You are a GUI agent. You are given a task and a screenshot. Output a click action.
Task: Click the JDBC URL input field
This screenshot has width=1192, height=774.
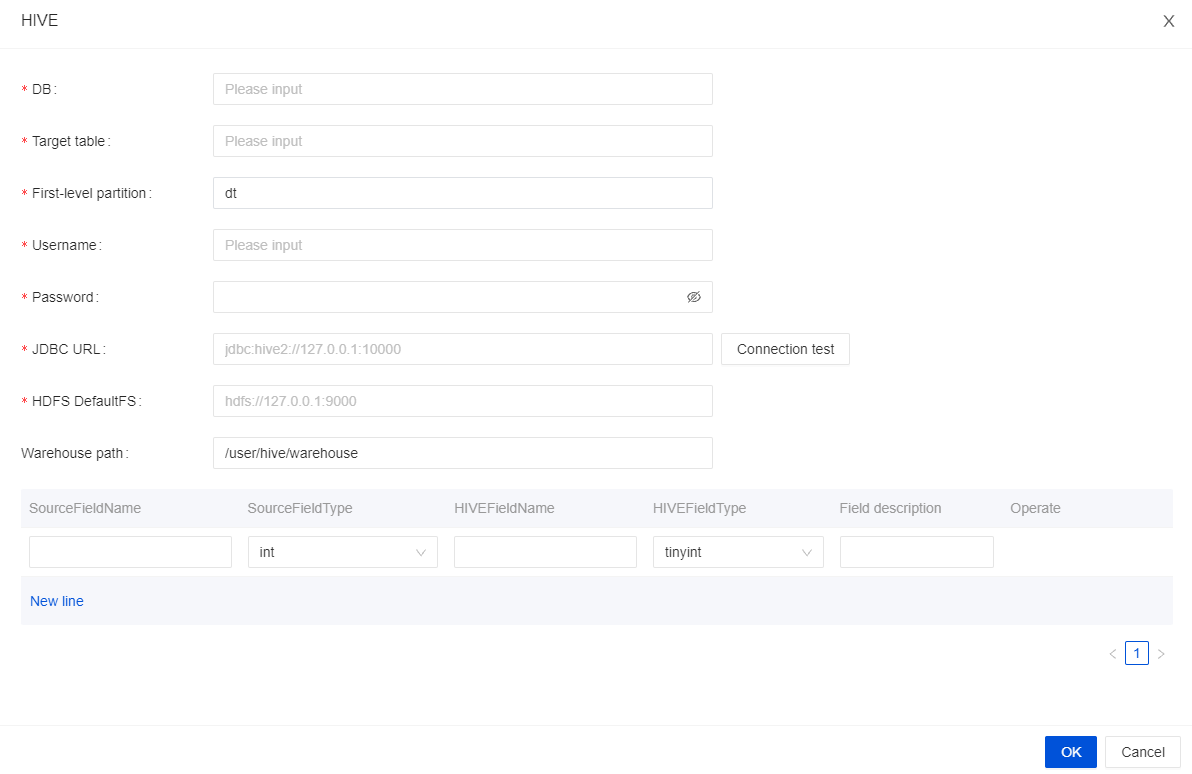[462, 349]
